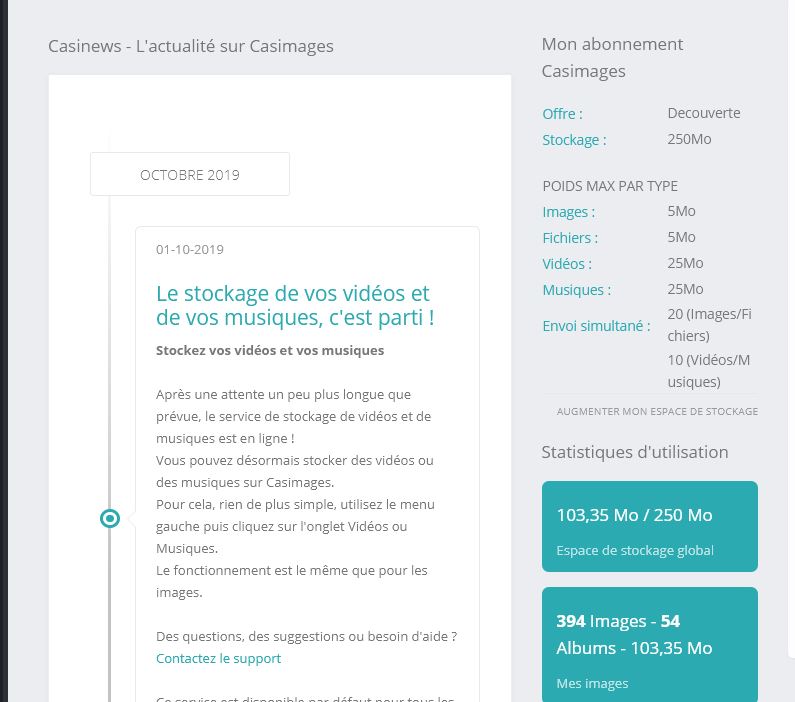Viewport: 795px width, 702px height.
Task: Click the article date 01-10-2019
Action: pos(190,249)
